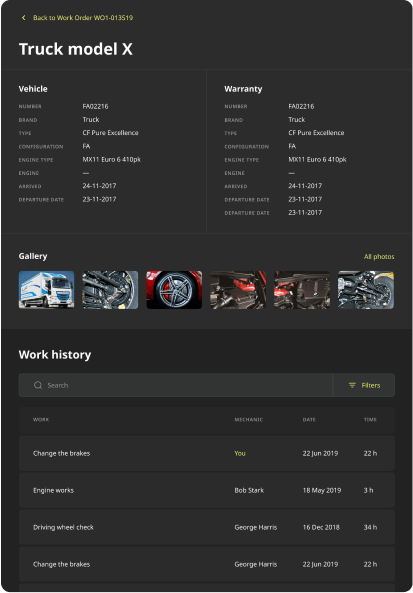Click Warranty number FA02216 value
Image resolution: width=413 pixels, height=593 pixels.
point(301,106)
